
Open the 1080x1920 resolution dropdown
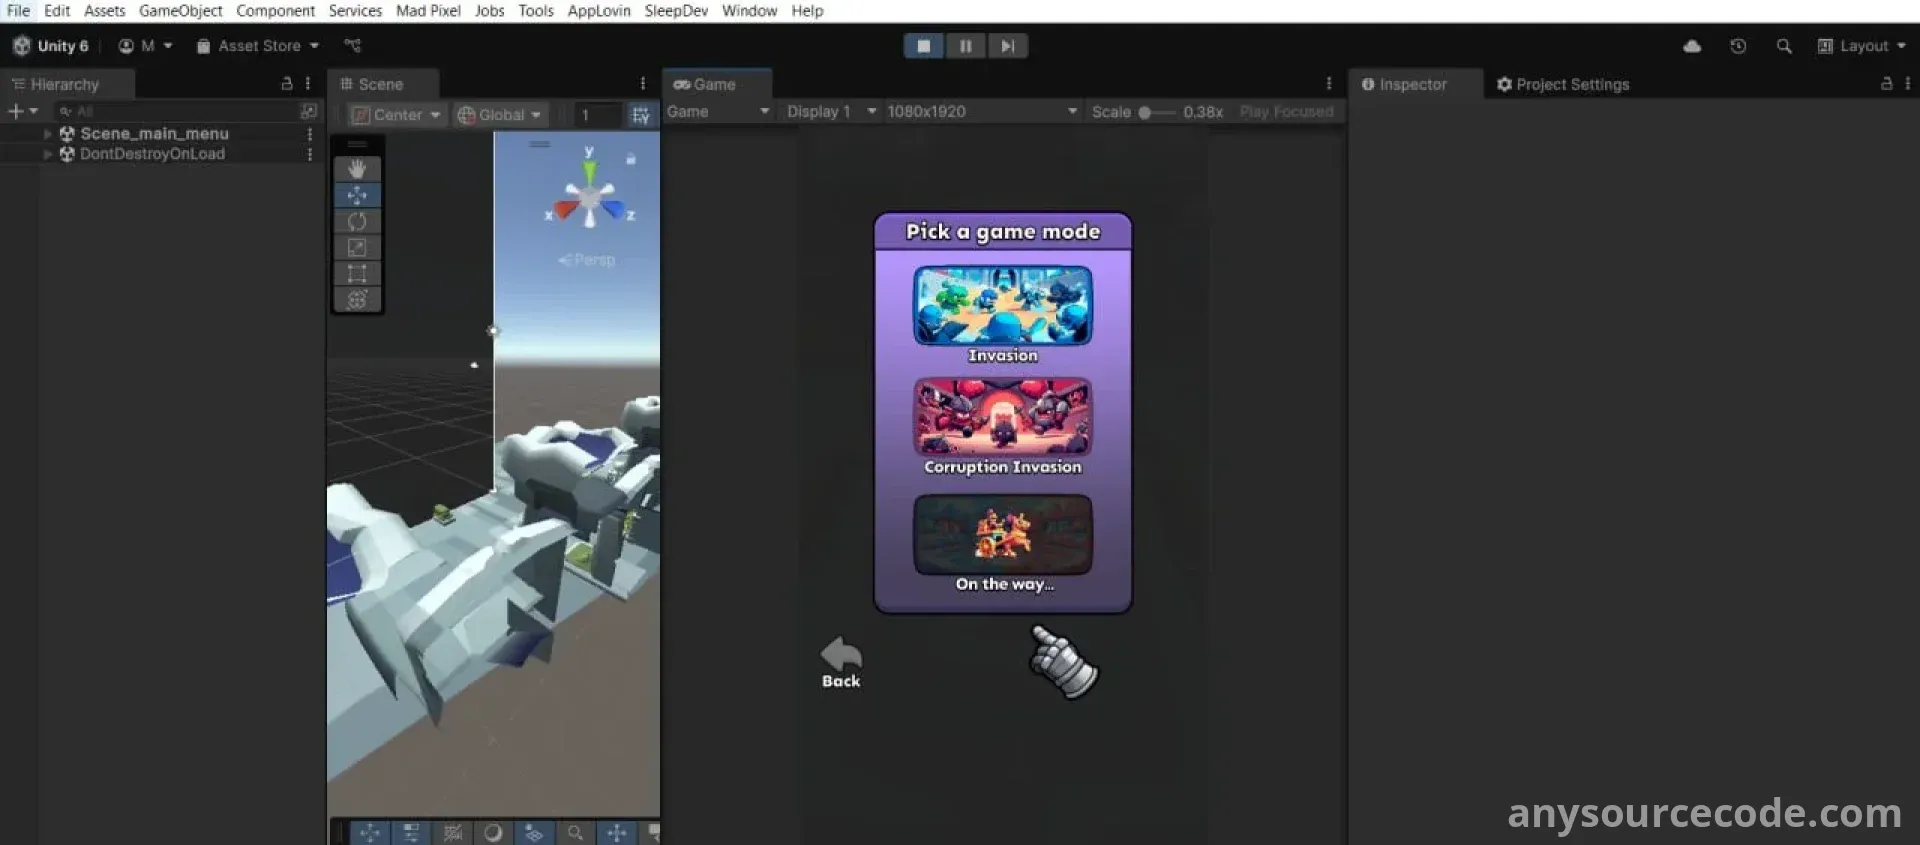point(981,111)
